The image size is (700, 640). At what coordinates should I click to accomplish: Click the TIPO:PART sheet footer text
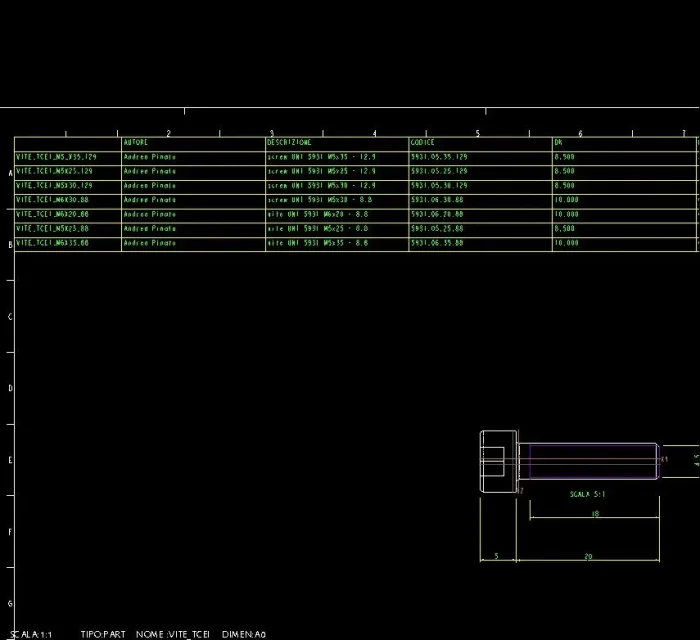[x=103, y=634]
